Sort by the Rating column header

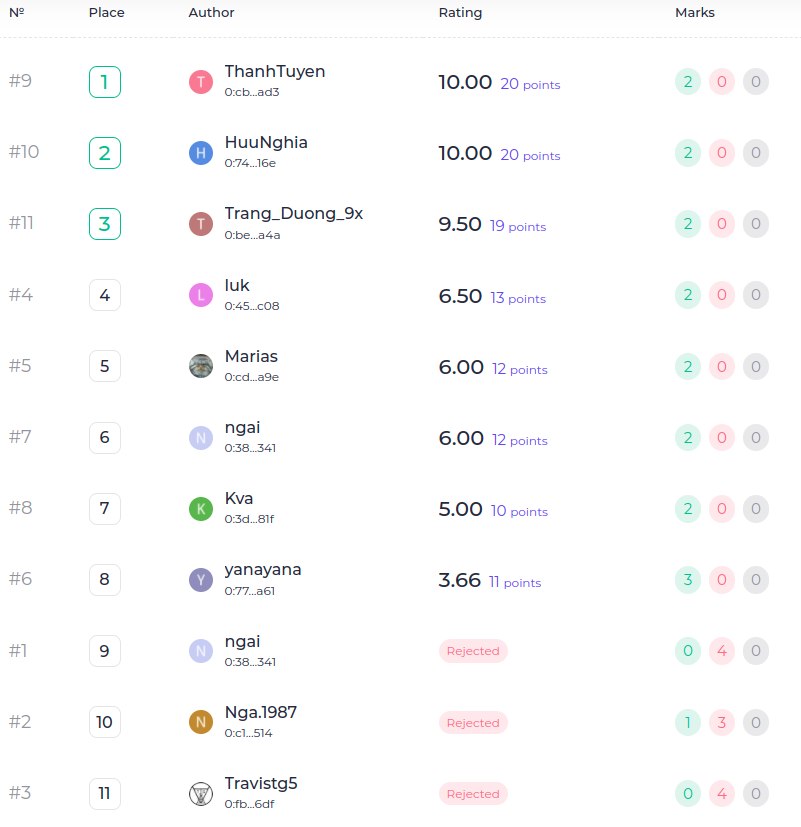460,13
